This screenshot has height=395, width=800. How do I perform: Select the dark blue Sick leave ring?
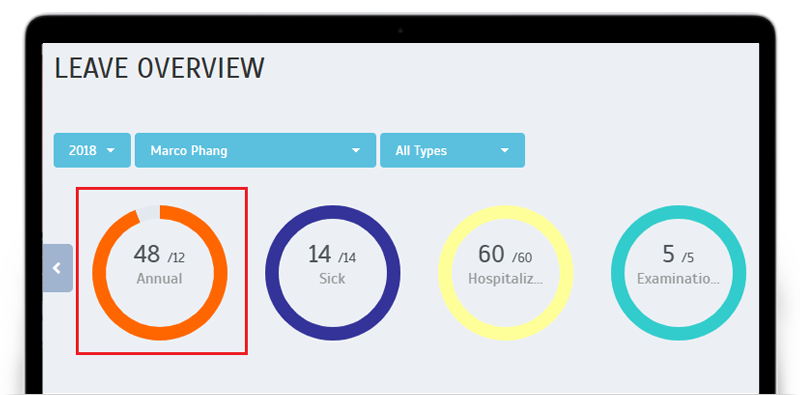pyautogui.click(x=333, y=273)
